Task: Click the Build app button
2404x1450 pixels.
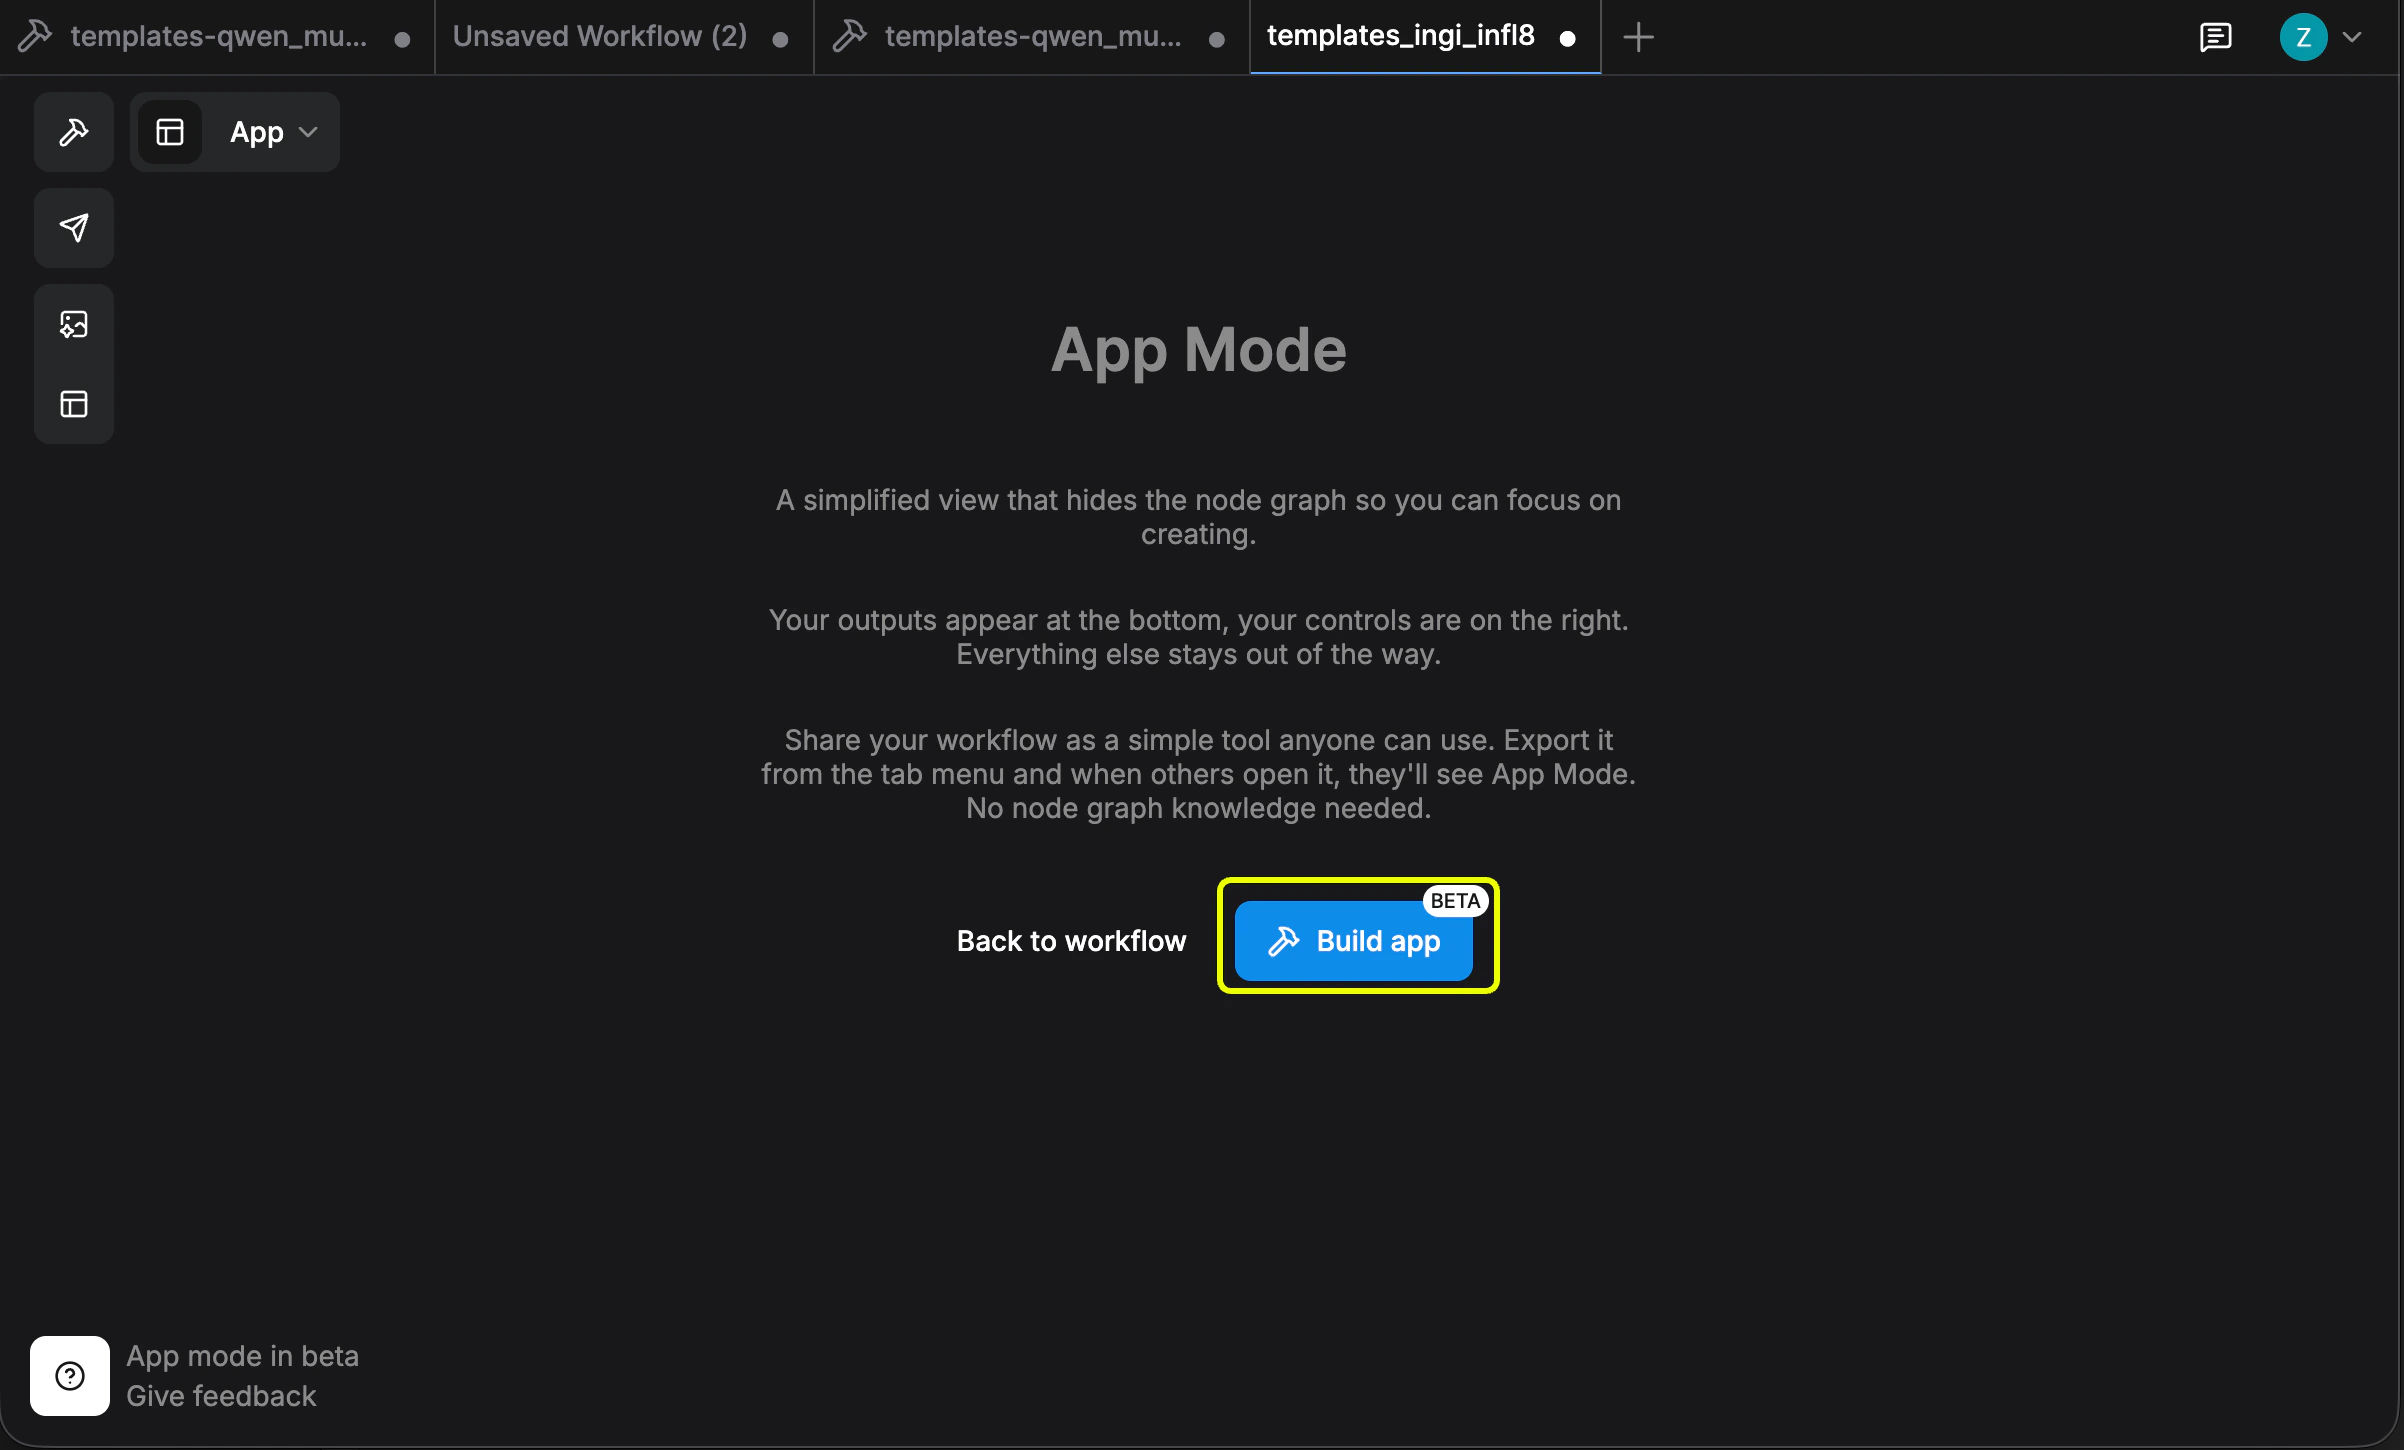Action: coord(1353,940)
